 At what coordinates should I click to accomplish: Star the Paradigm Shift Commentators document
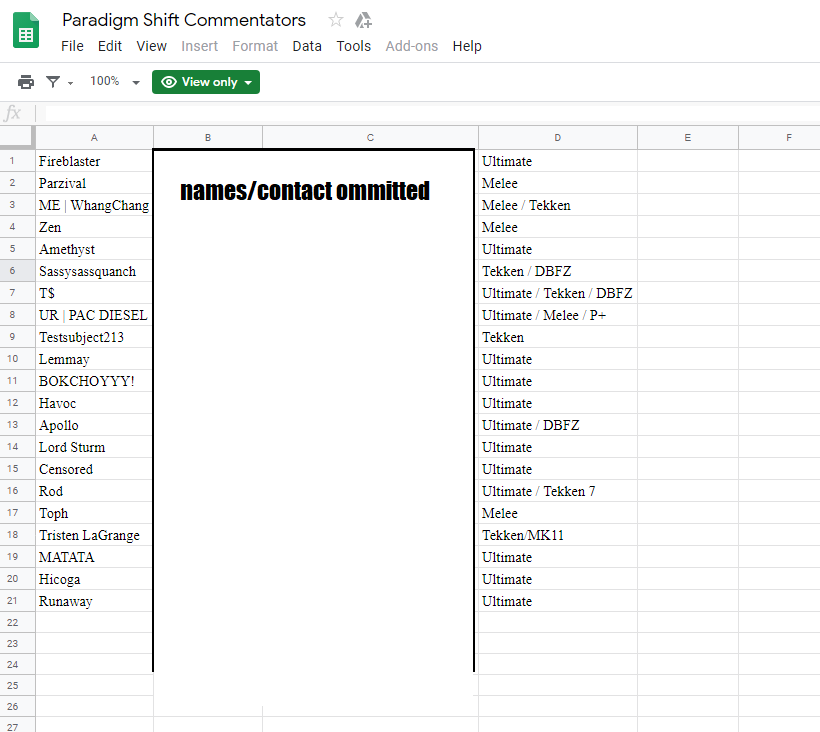click(x=336, y=20)
